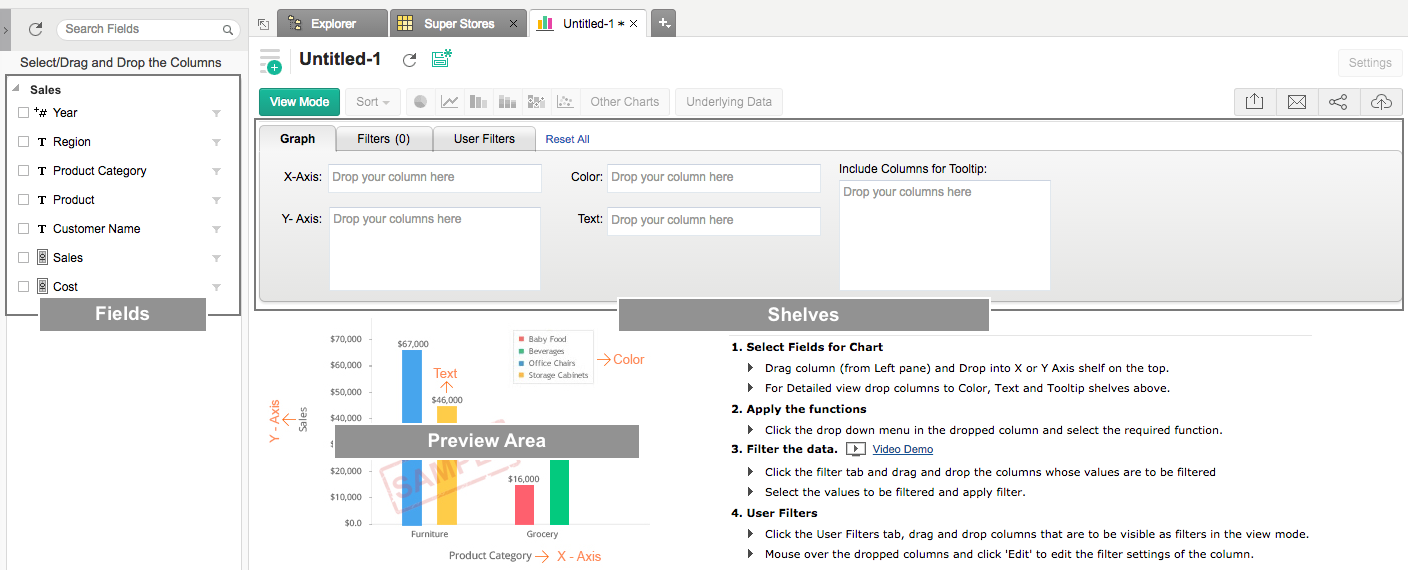Click the Sales column numeric type icon
This screenshot has width=1408, height=570.
[42, 258]
